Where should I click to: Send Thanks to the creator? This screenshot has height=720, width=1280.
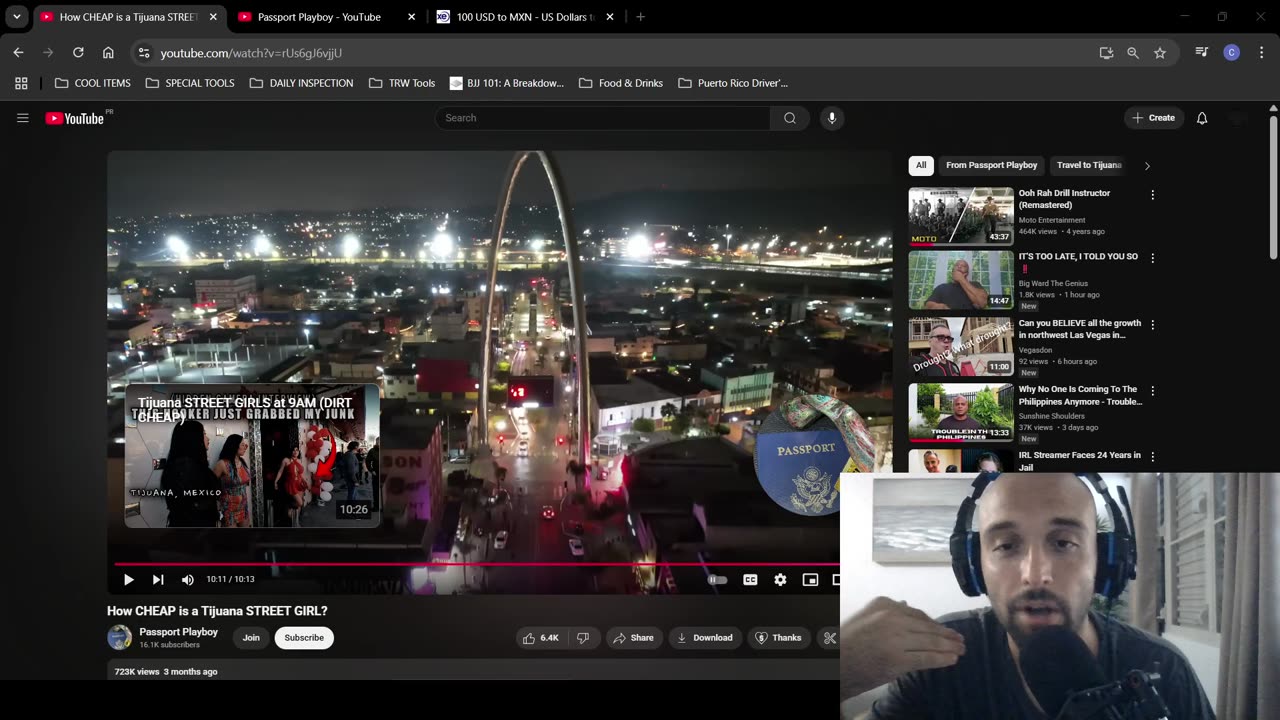click(x=778, y=638)
